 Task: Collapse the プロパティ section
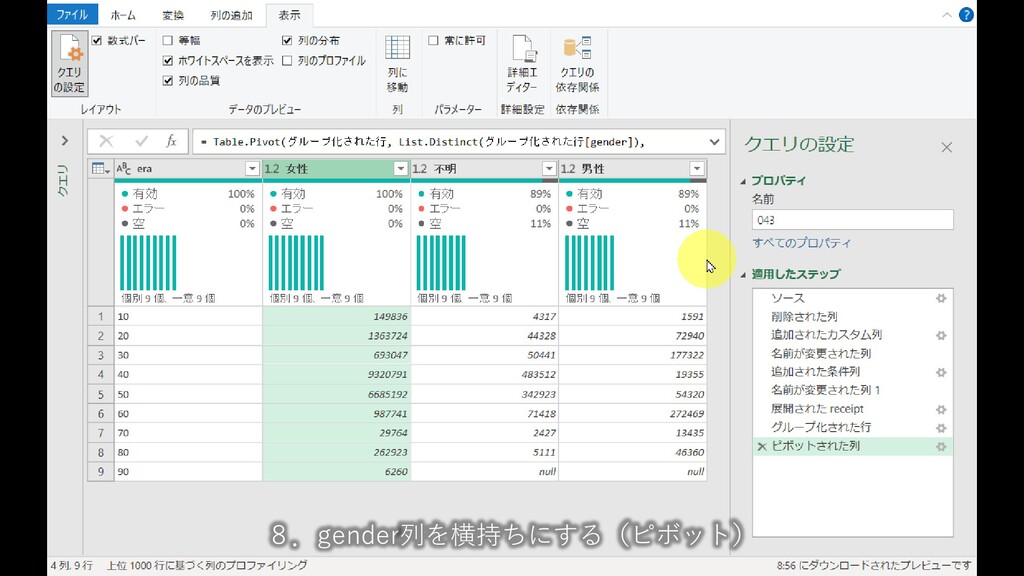pos(743,182)
